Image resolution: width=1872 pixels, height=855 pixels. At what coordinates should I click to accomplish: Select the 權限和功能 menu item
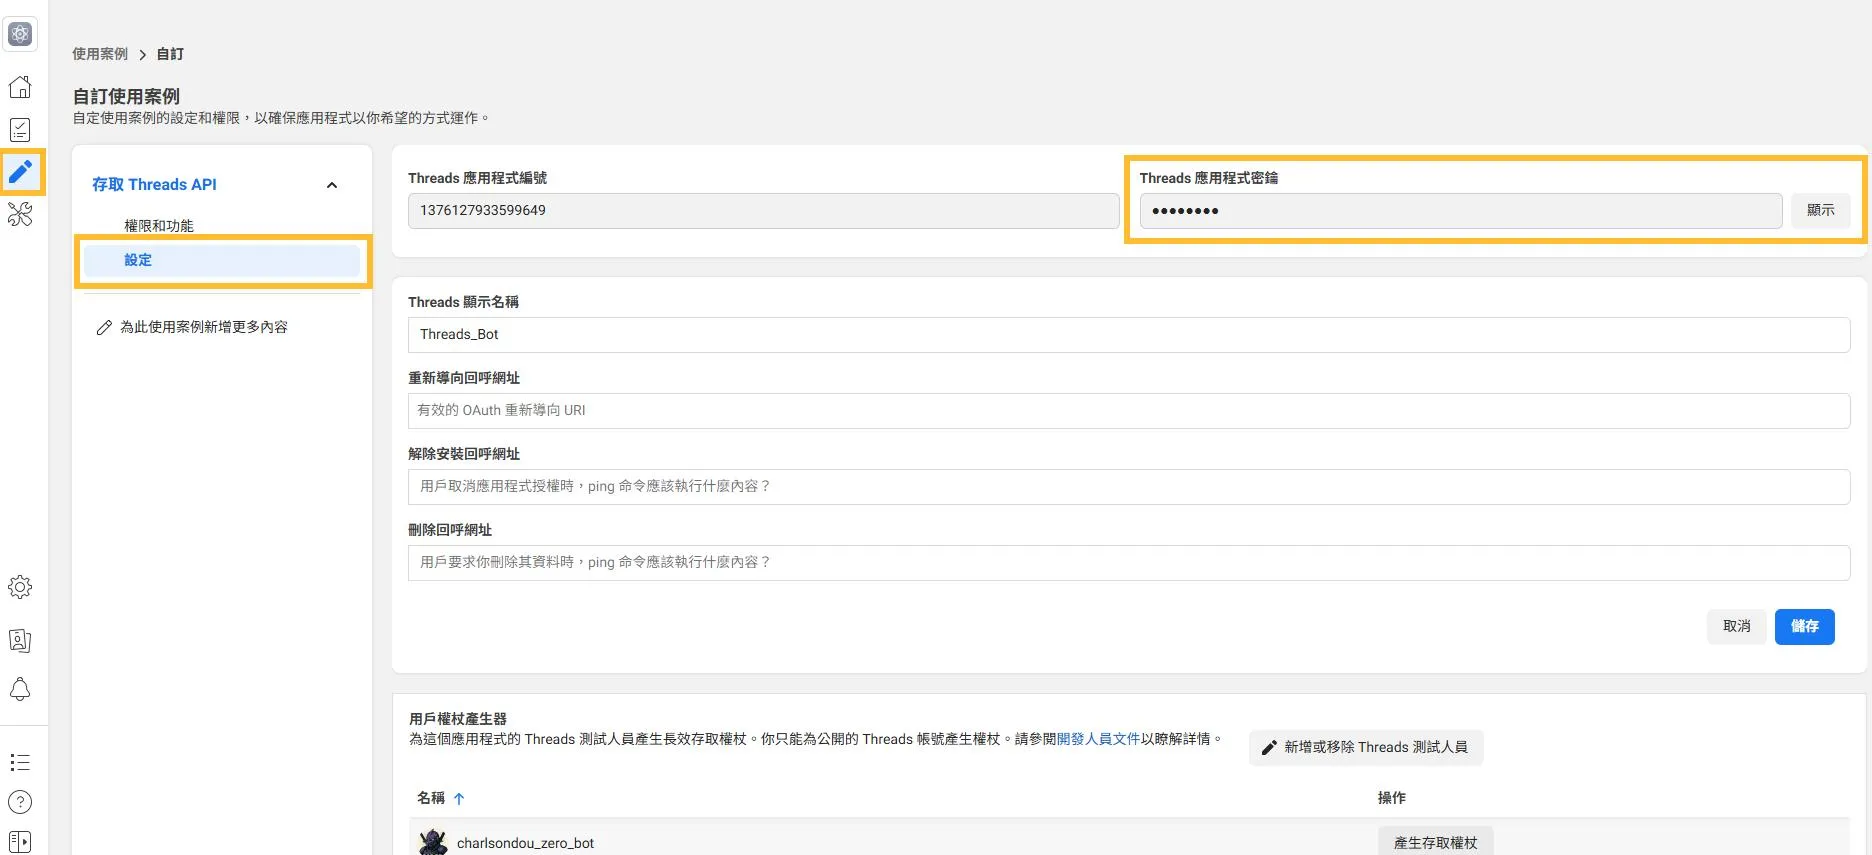[159, 226]
